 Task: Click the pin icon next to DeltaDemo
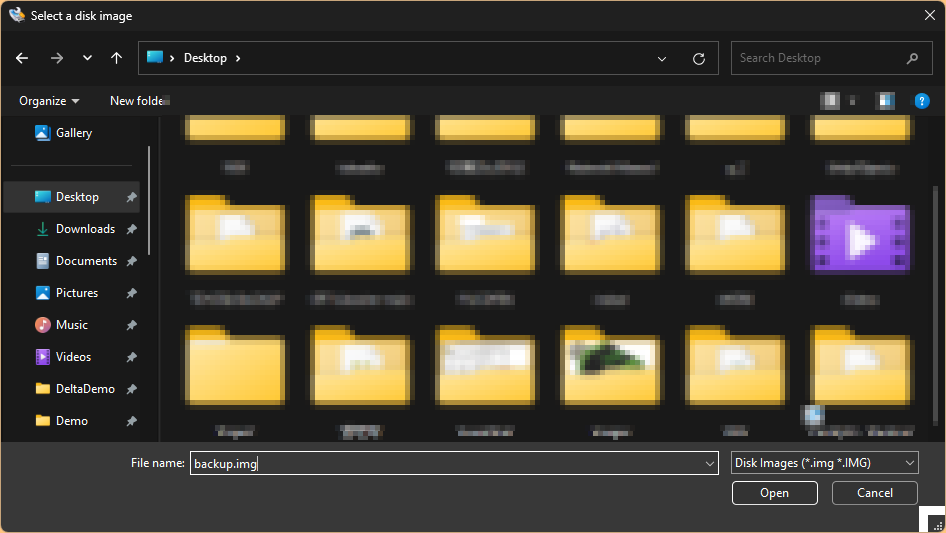131,389
